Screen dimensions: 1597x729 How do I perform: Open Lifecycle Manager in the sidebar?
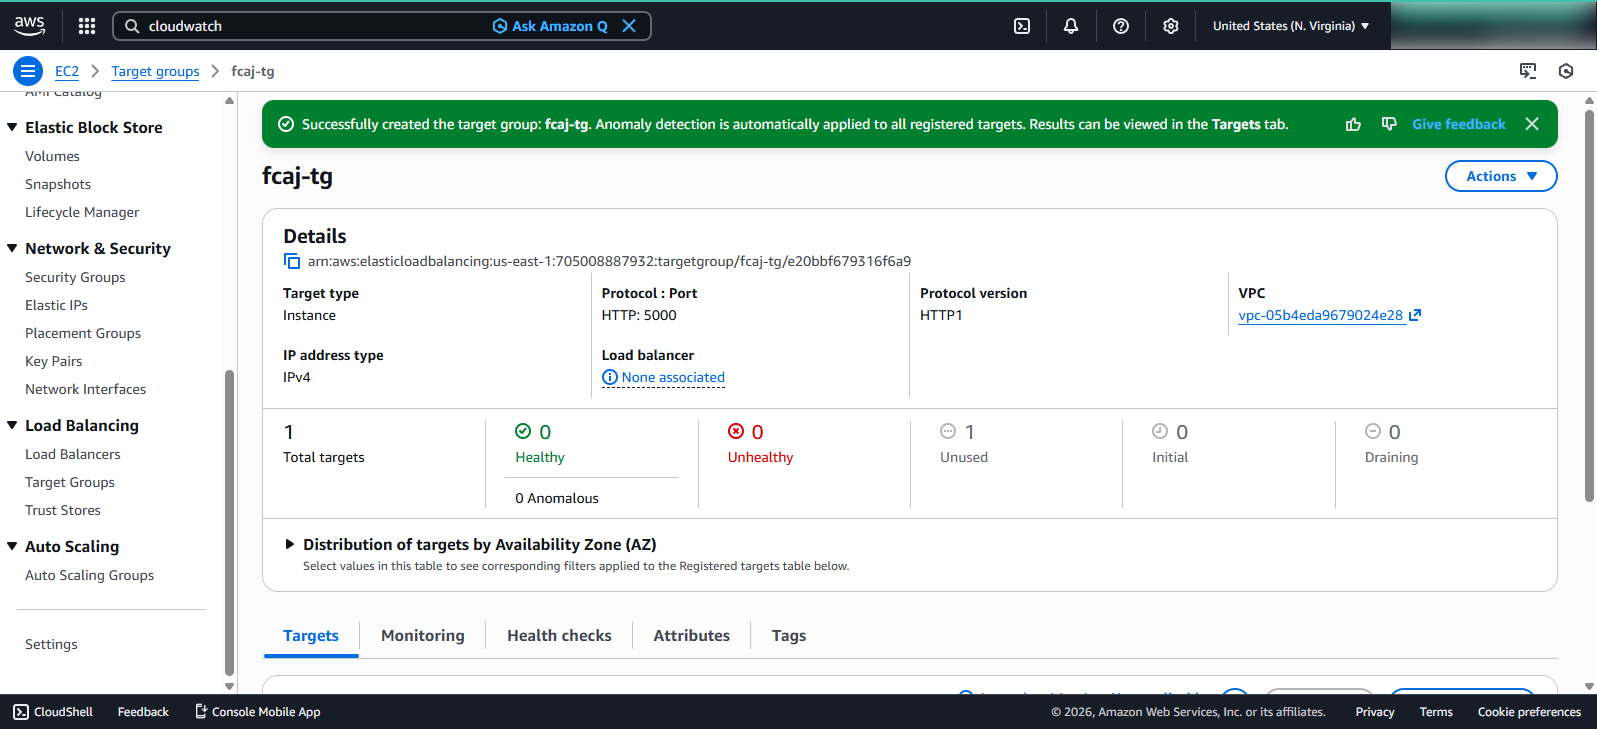click(82, 212)
